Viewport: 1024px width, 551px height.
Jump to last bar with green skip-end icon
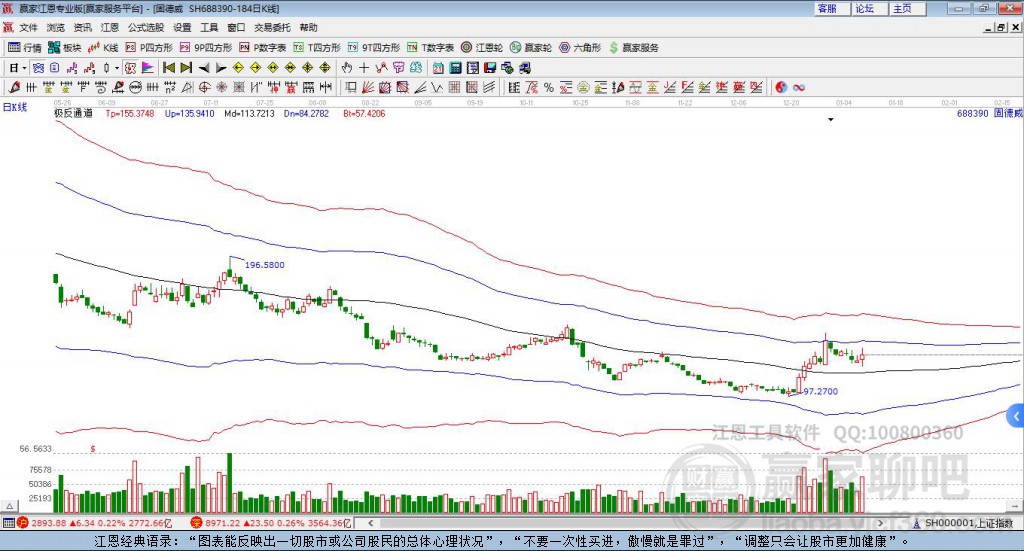(x=186, y=68)
